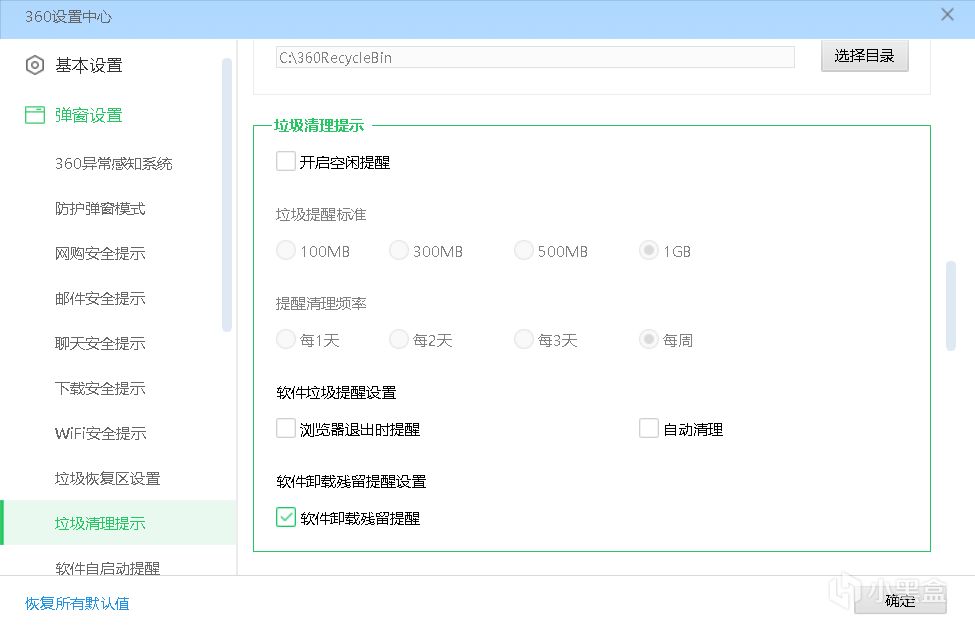Click the 确定 button

(900, 600)
